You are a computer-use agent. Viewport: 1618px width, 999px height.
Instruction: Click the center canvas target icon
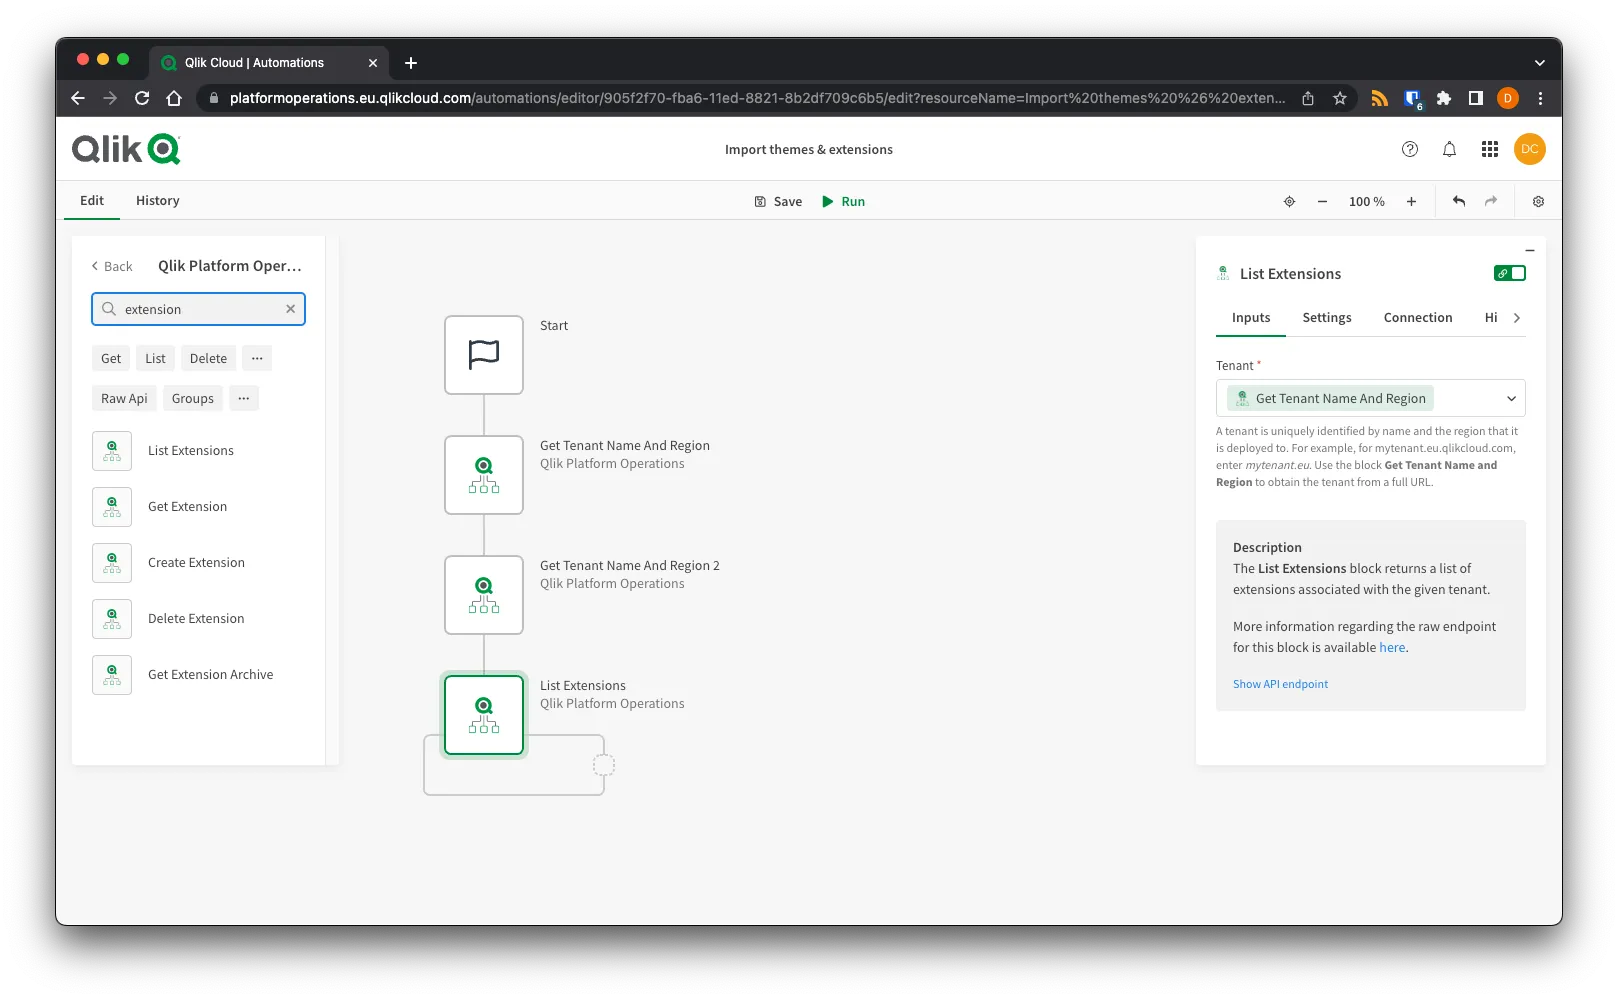(x=1289, y=201)
